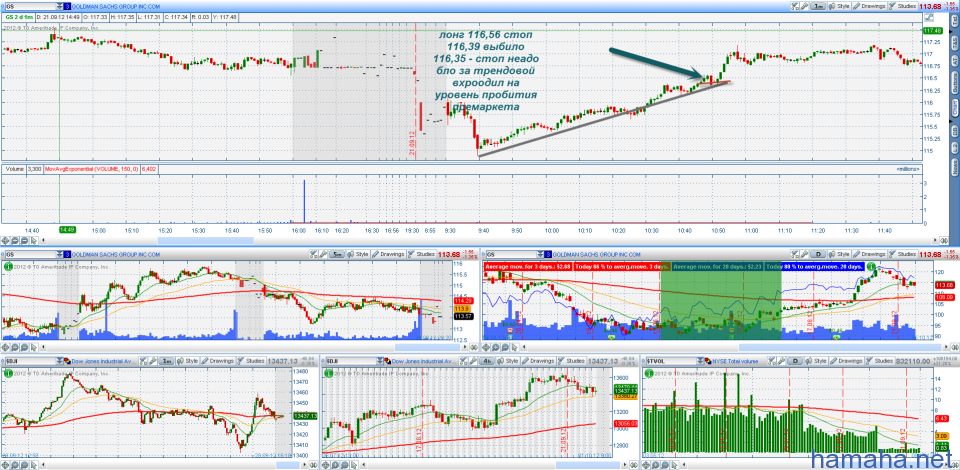960x470 pixels.
Task: Open D timeframe selector in $TVOL chart
Action: (795, 361)
